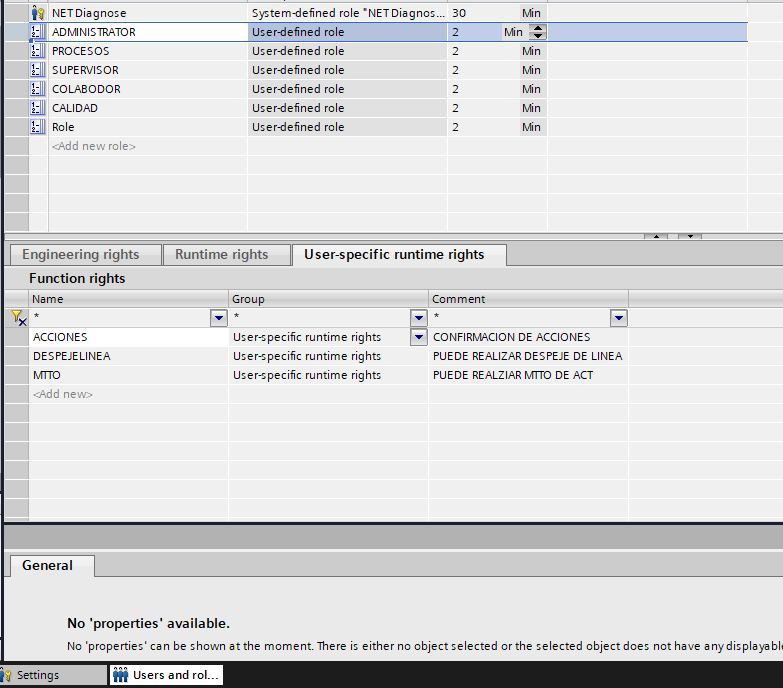Click 'Add new role' placeholder row
Screen dimensions: 783x688
pyautogui.click(x=94, y=146)
